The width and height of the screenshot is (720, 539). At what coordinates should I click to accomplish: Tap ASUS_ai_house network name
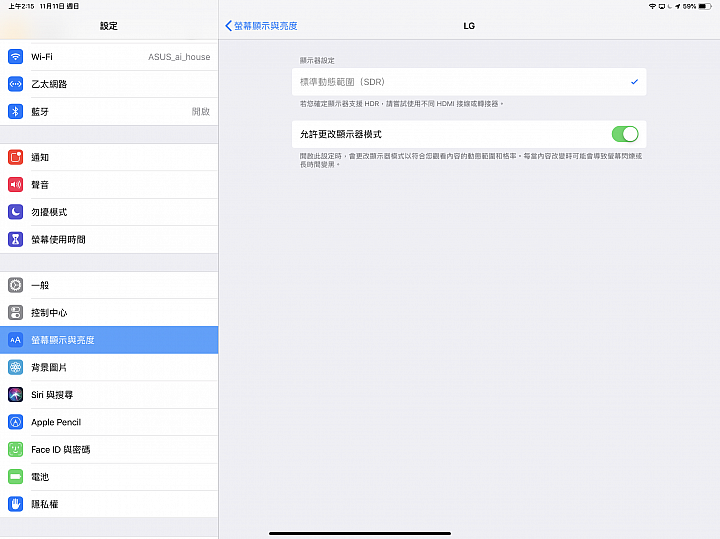click(x=179, y=57)
